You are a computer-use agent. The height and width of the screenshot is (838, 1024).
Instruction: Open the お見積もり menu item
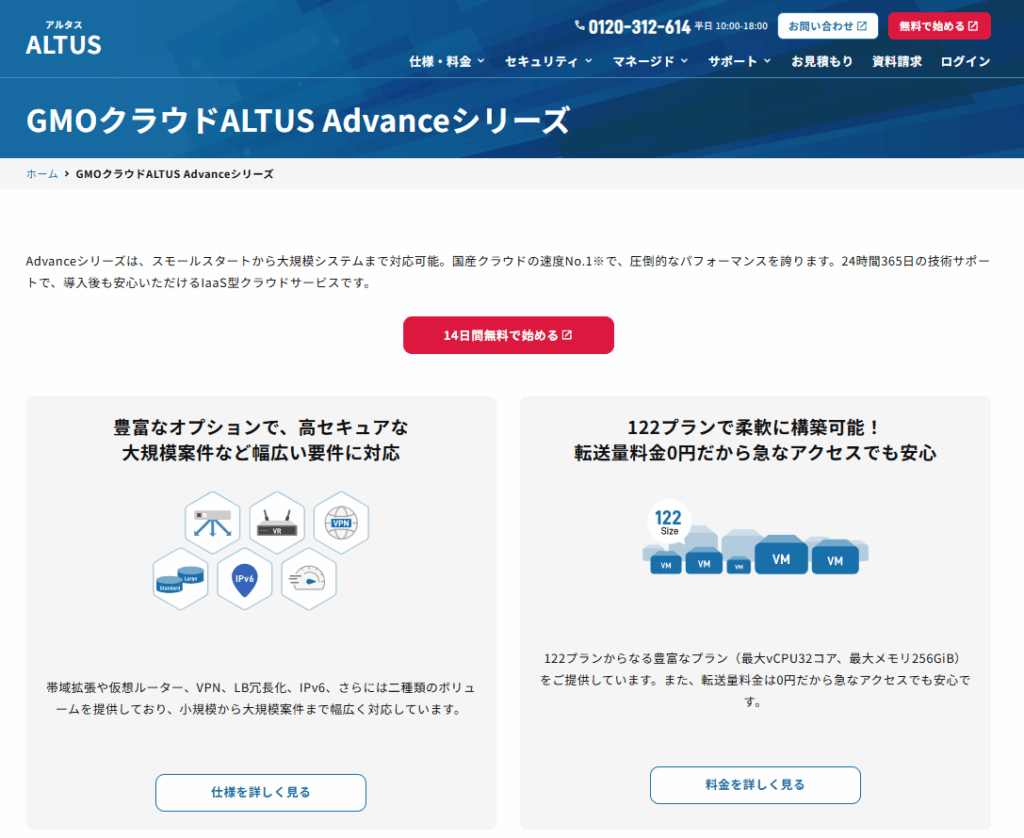pos(822,61)
